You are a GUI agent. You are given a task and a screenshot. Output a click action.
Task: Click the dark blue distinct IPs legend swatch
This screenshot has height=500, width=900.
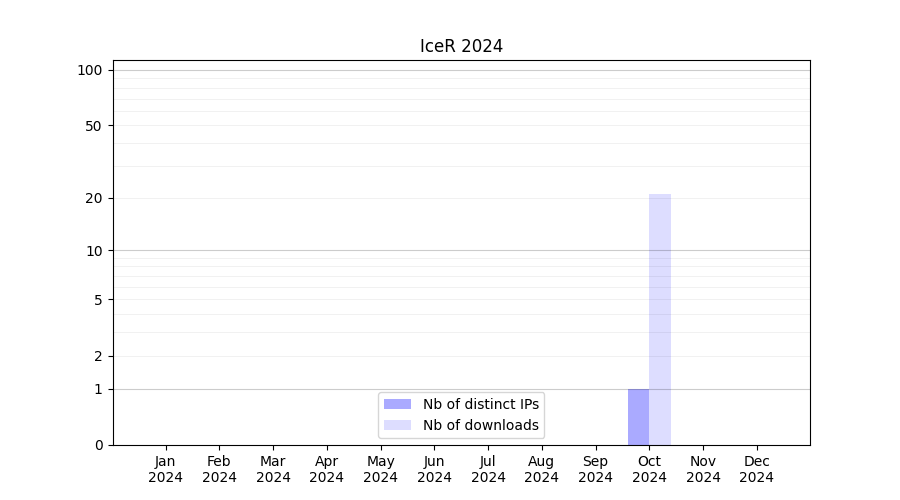coord(397,404)
